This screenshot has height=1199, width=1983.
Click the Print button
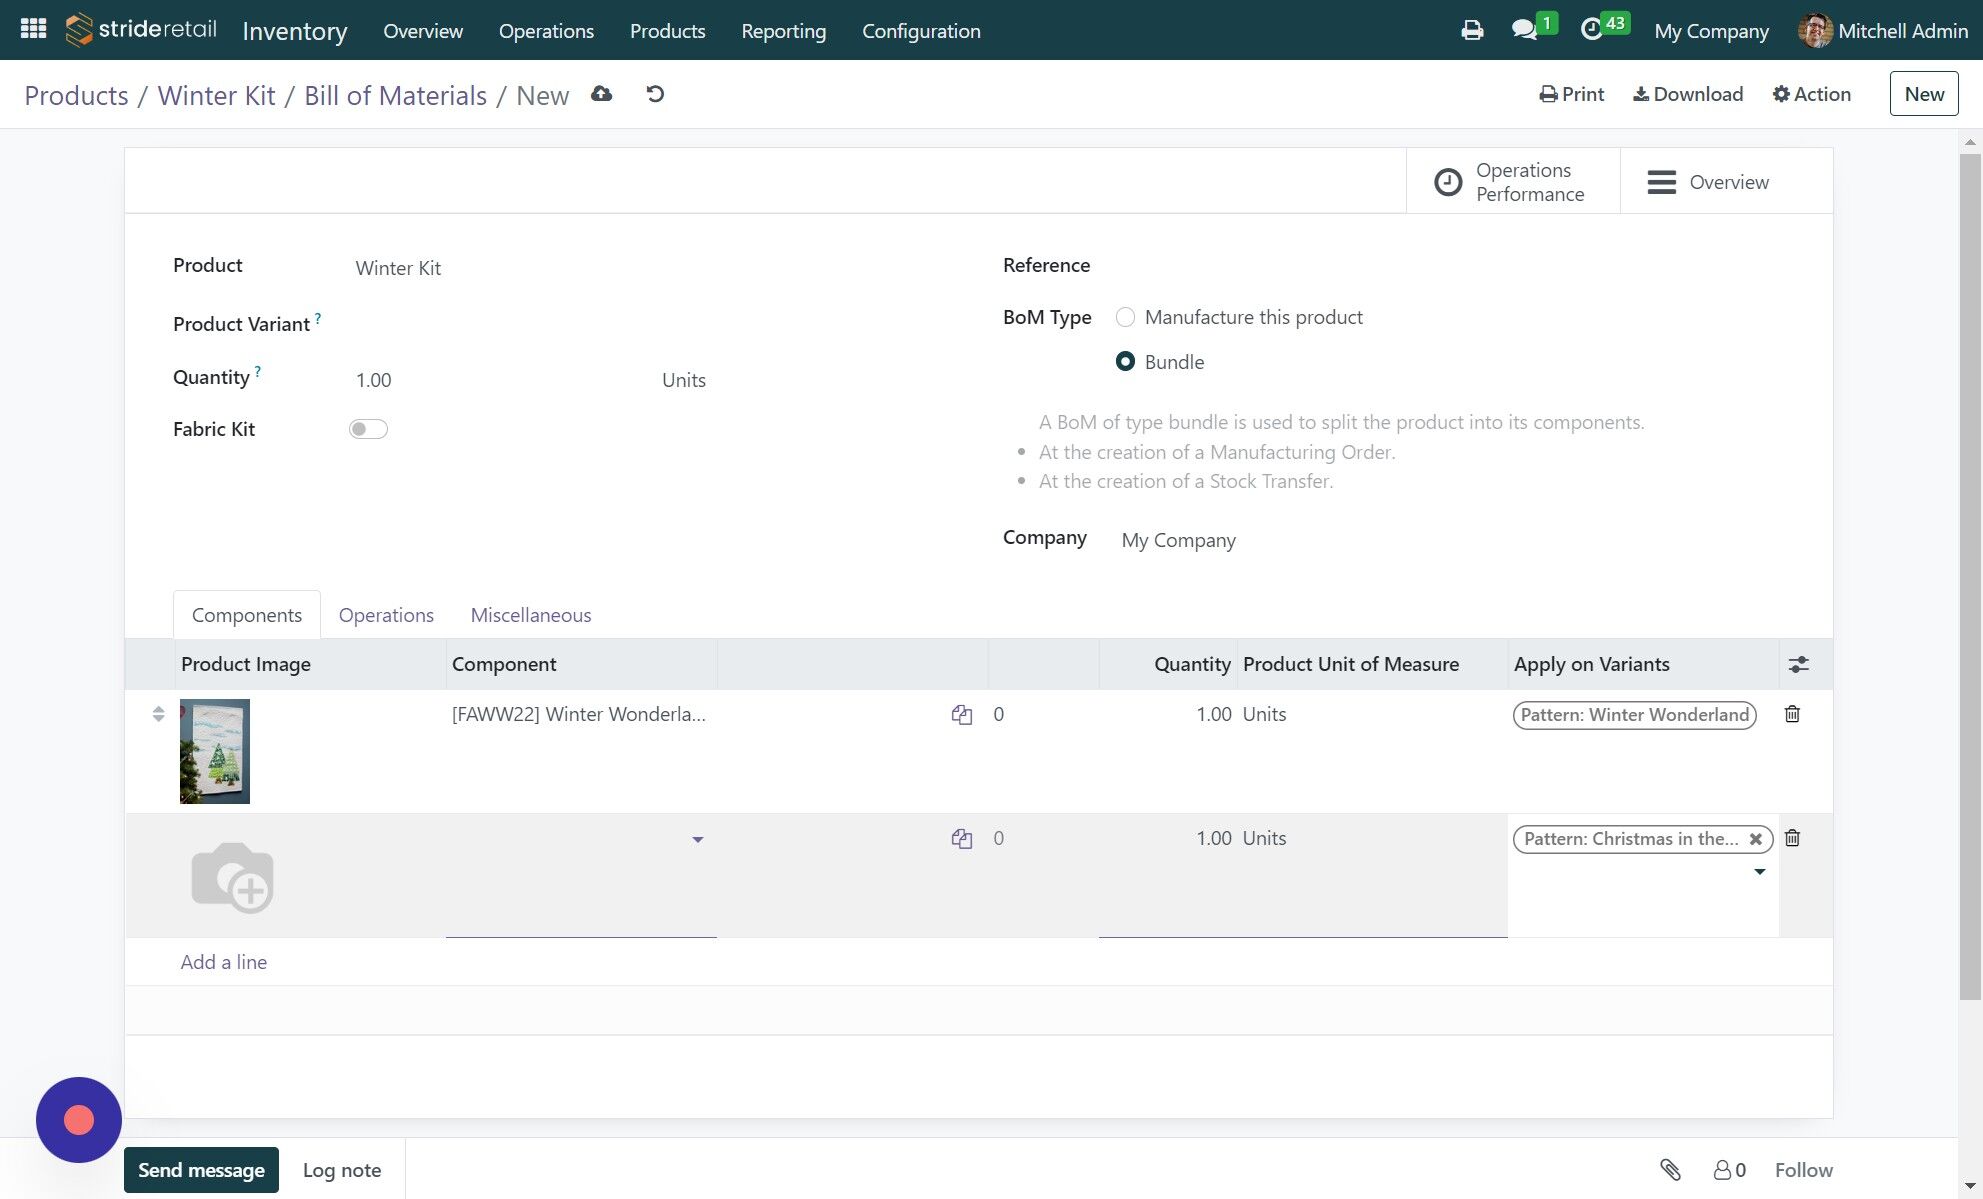(x=1571, y=94)
